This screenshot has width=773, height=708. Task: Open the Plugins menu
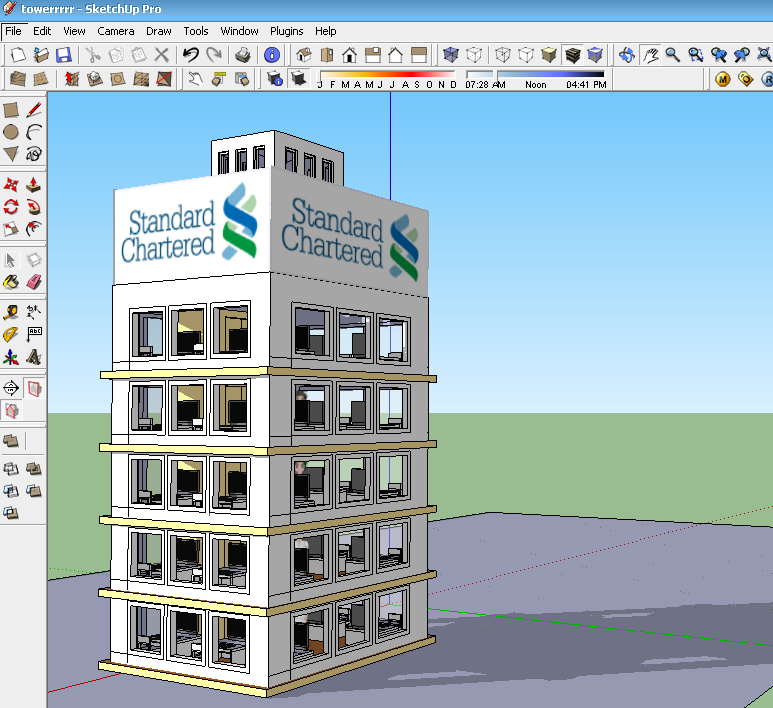tap(286, 31)
